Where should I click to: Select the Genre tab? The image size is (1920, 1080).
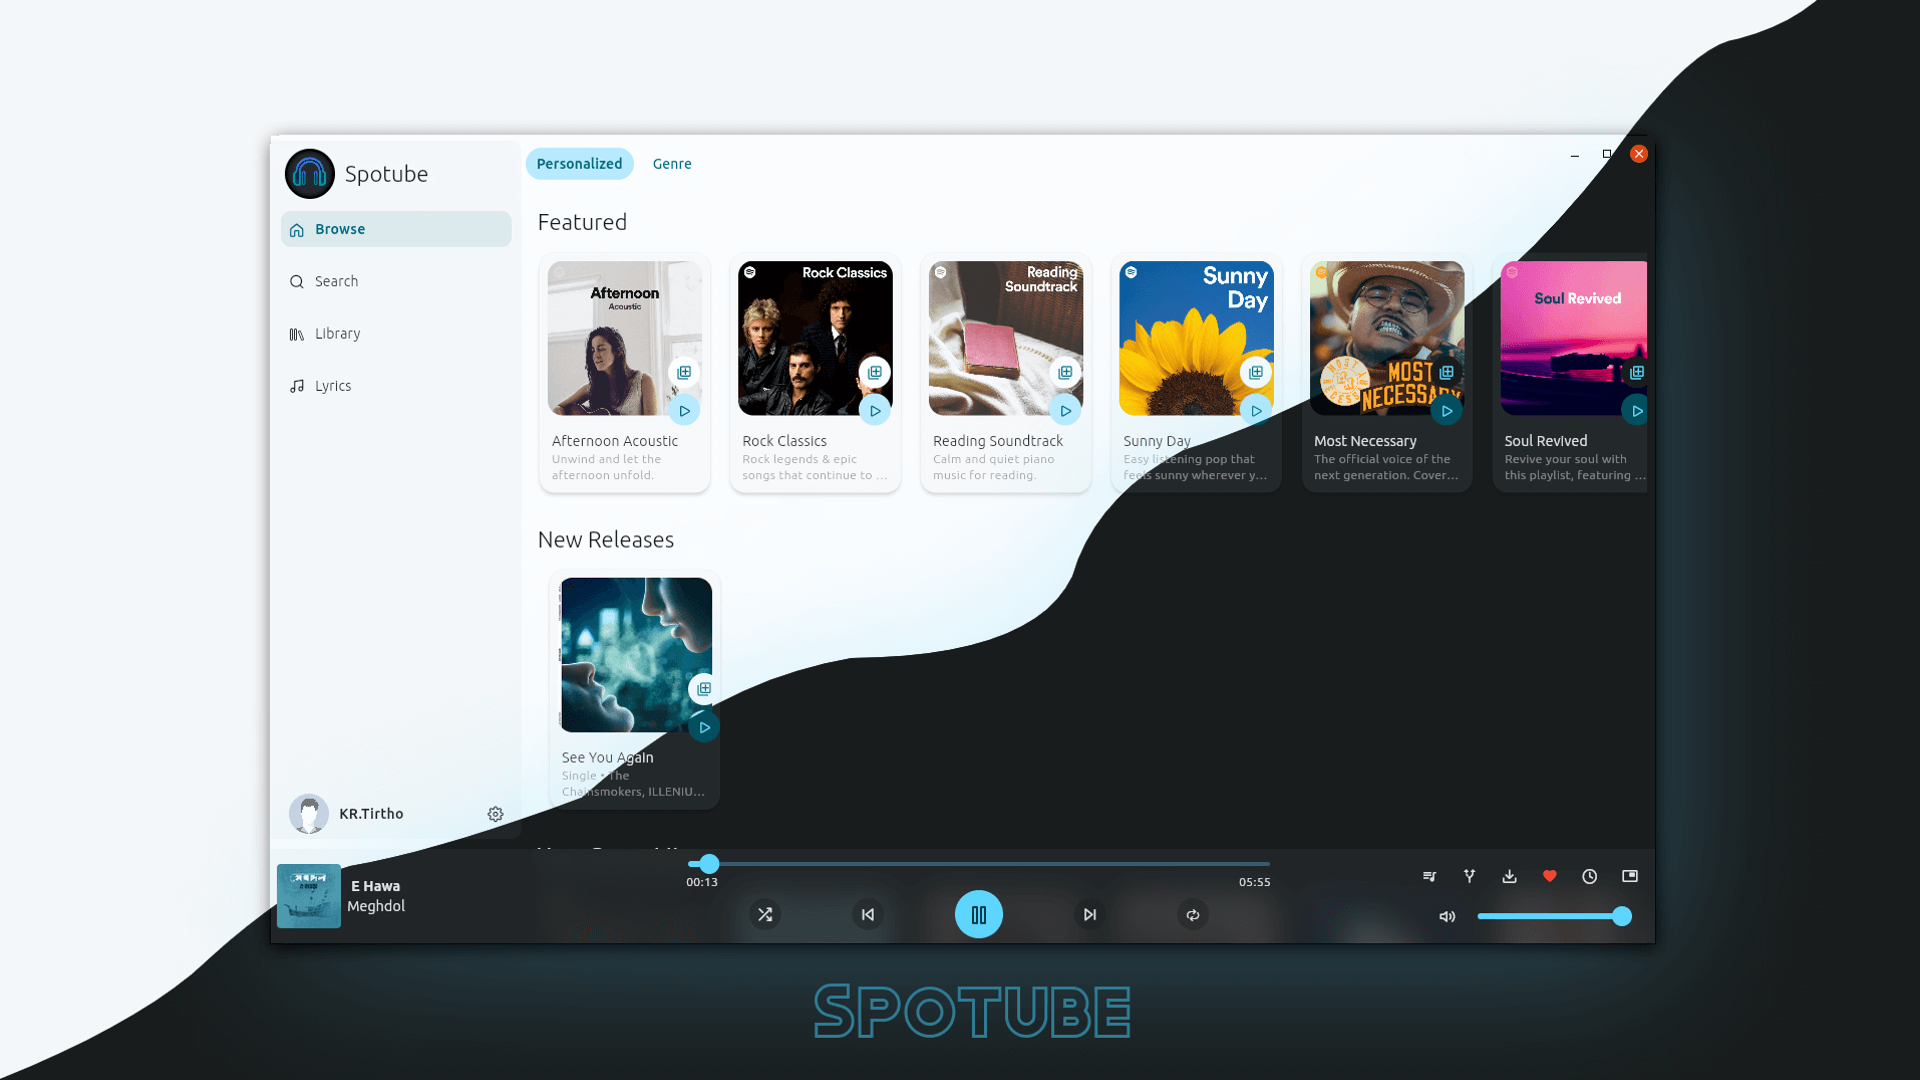tap(671, 162)
